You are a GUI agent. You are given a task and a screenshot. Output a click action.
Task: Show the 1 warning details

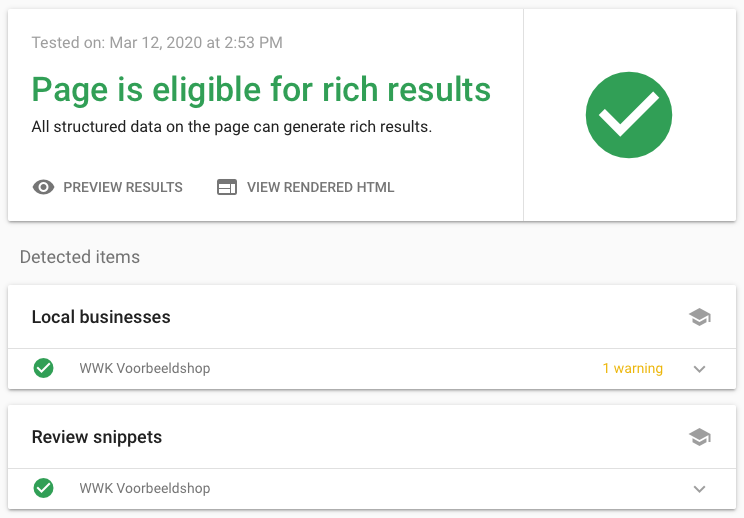coord(632,369)
